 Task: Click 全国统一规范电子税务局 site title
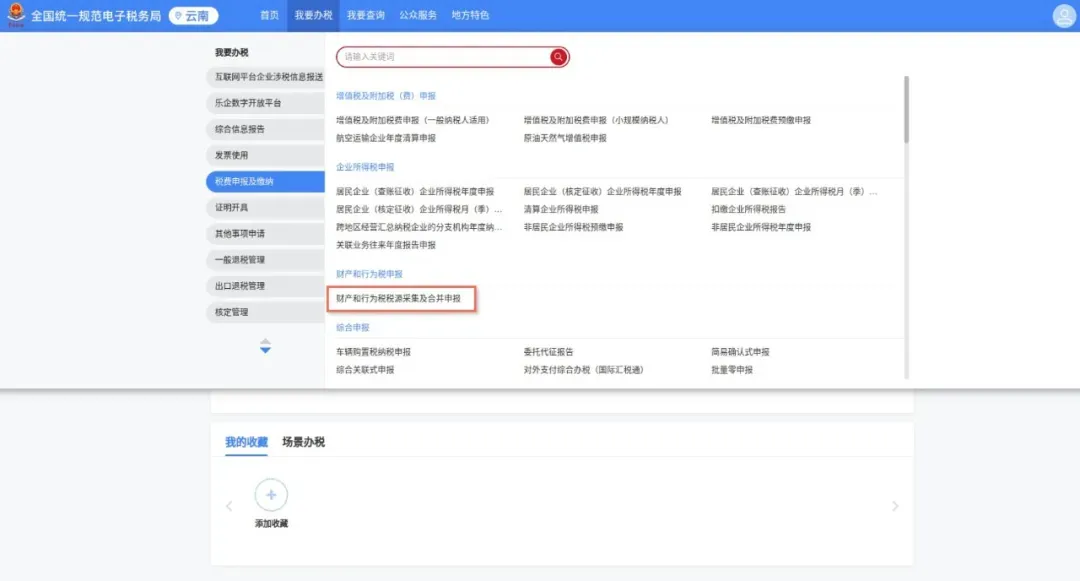(96, 16)
